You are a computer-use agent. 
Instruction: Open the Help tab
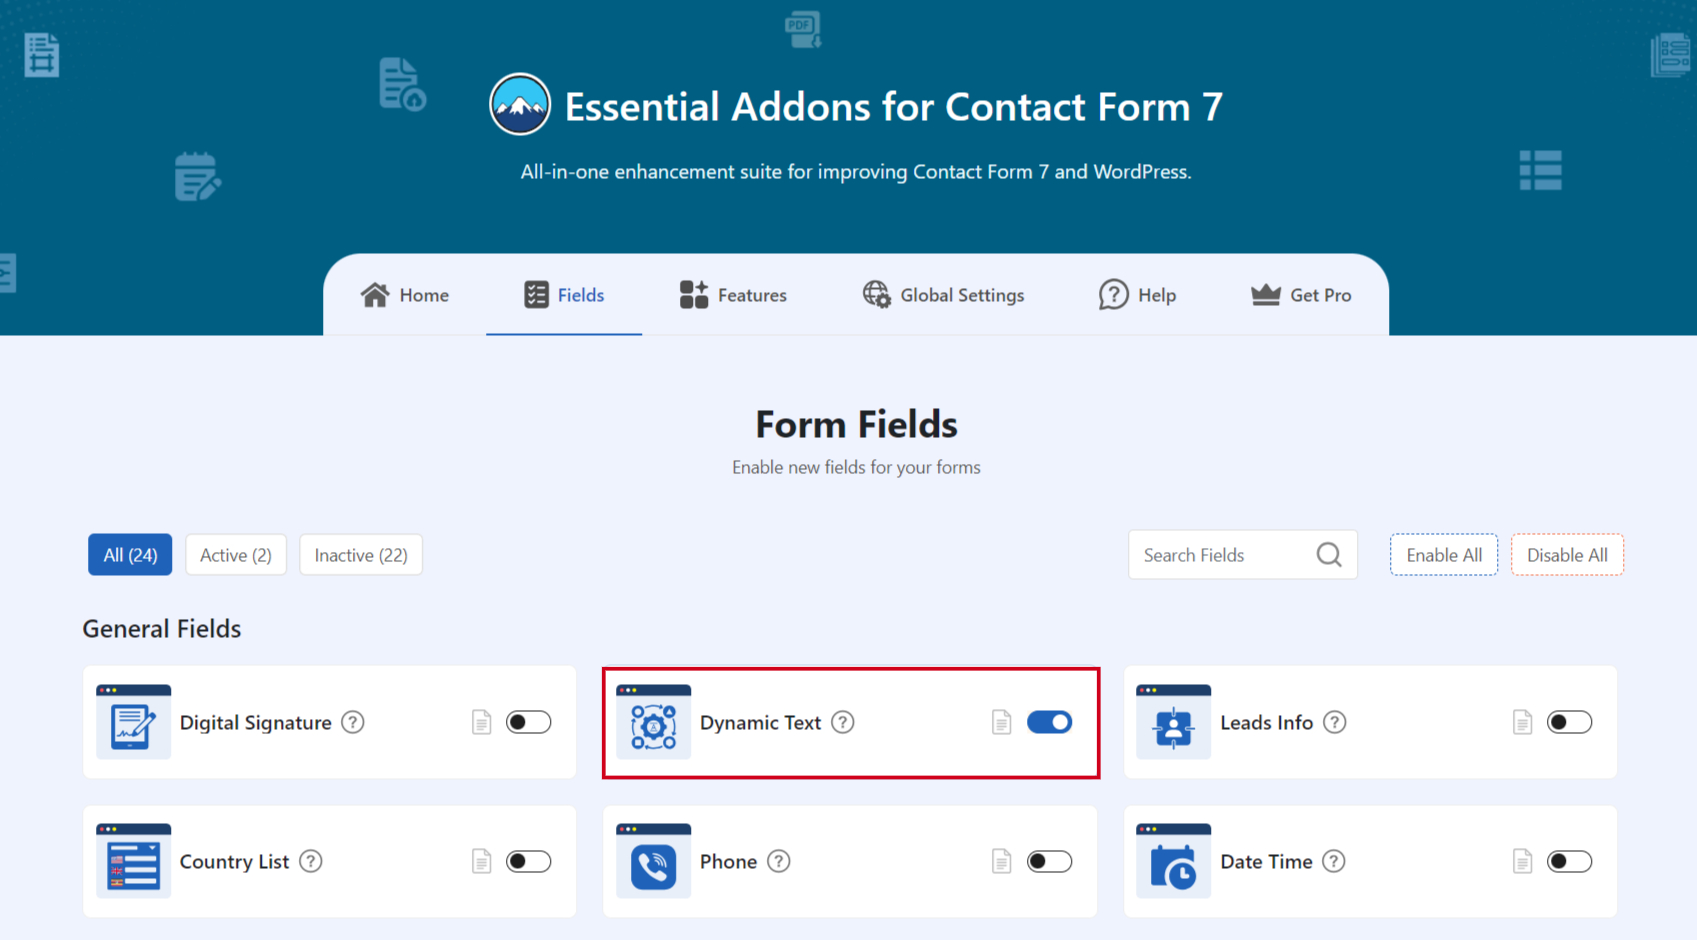tap(1137, 295)
